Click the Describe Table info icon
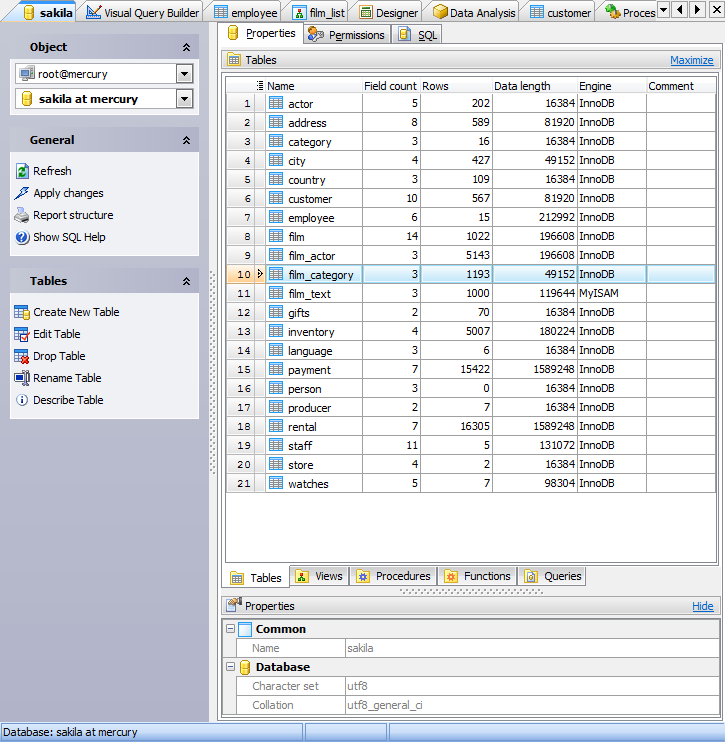 tap(22, 400)
